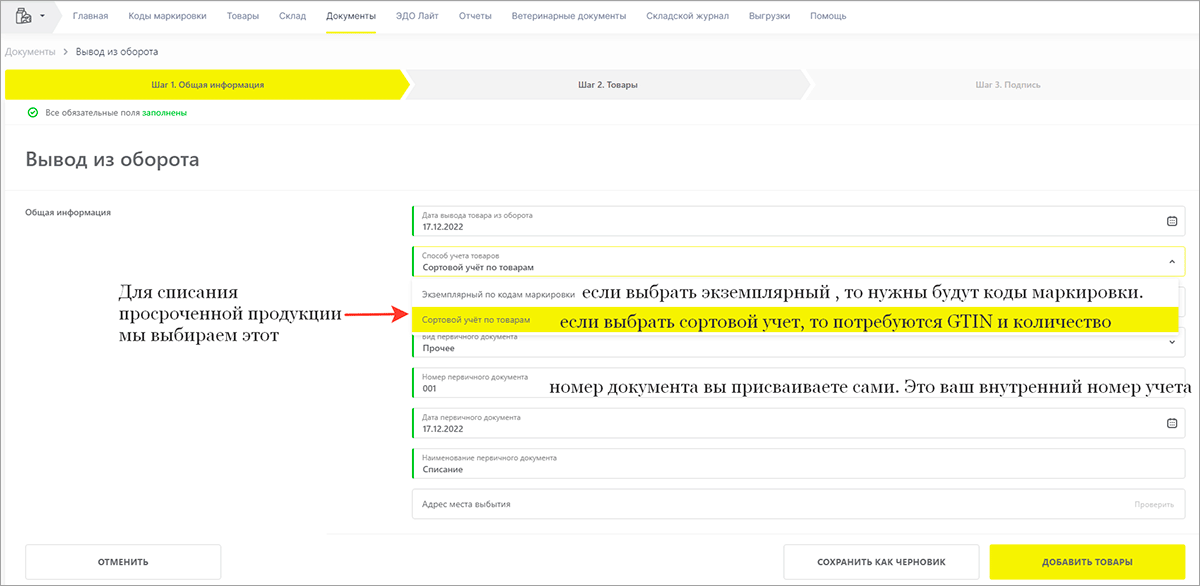
Task: Go to the Шаг 3. Подпись step
Action: pos(1007,85)
